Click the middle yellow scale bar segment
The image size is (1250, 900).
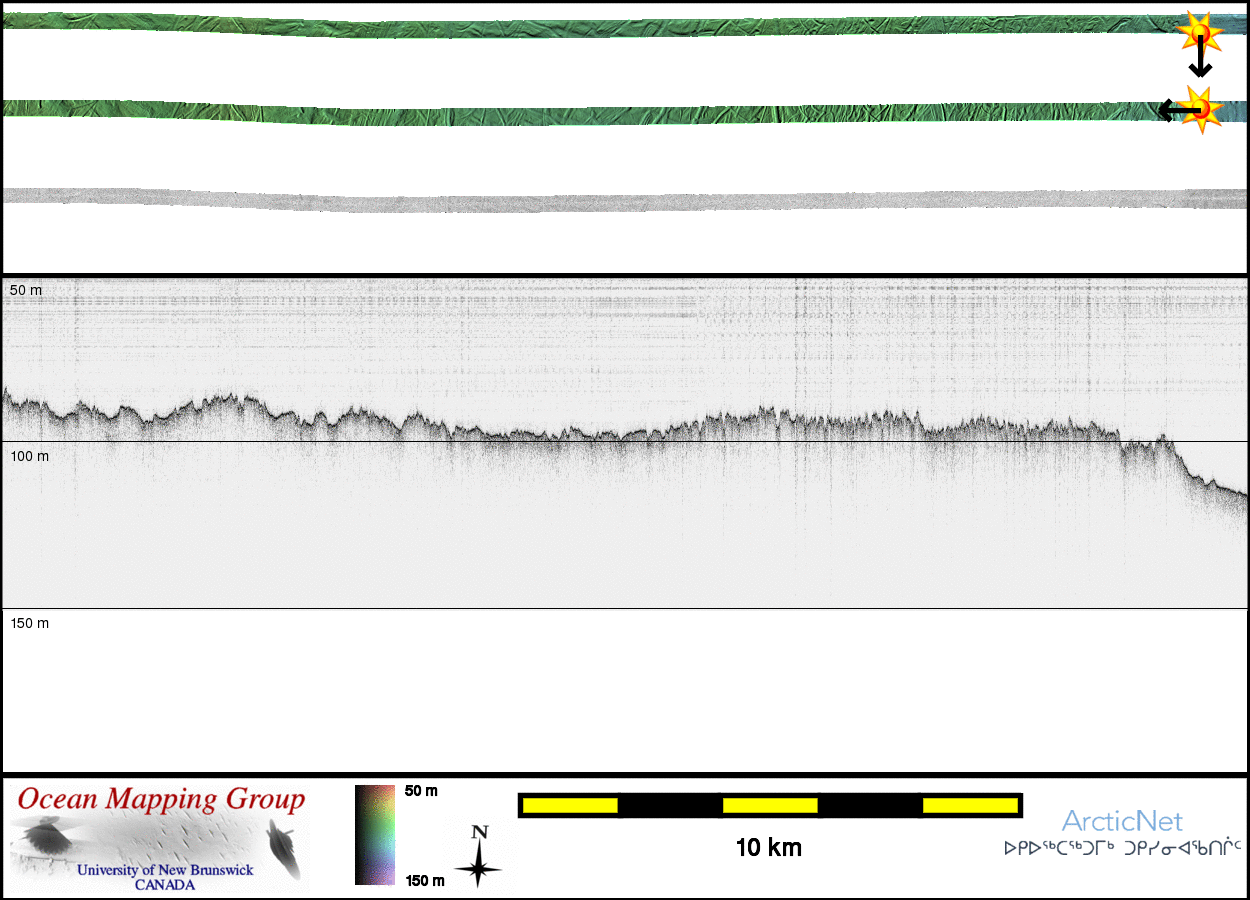click(770, 805)
